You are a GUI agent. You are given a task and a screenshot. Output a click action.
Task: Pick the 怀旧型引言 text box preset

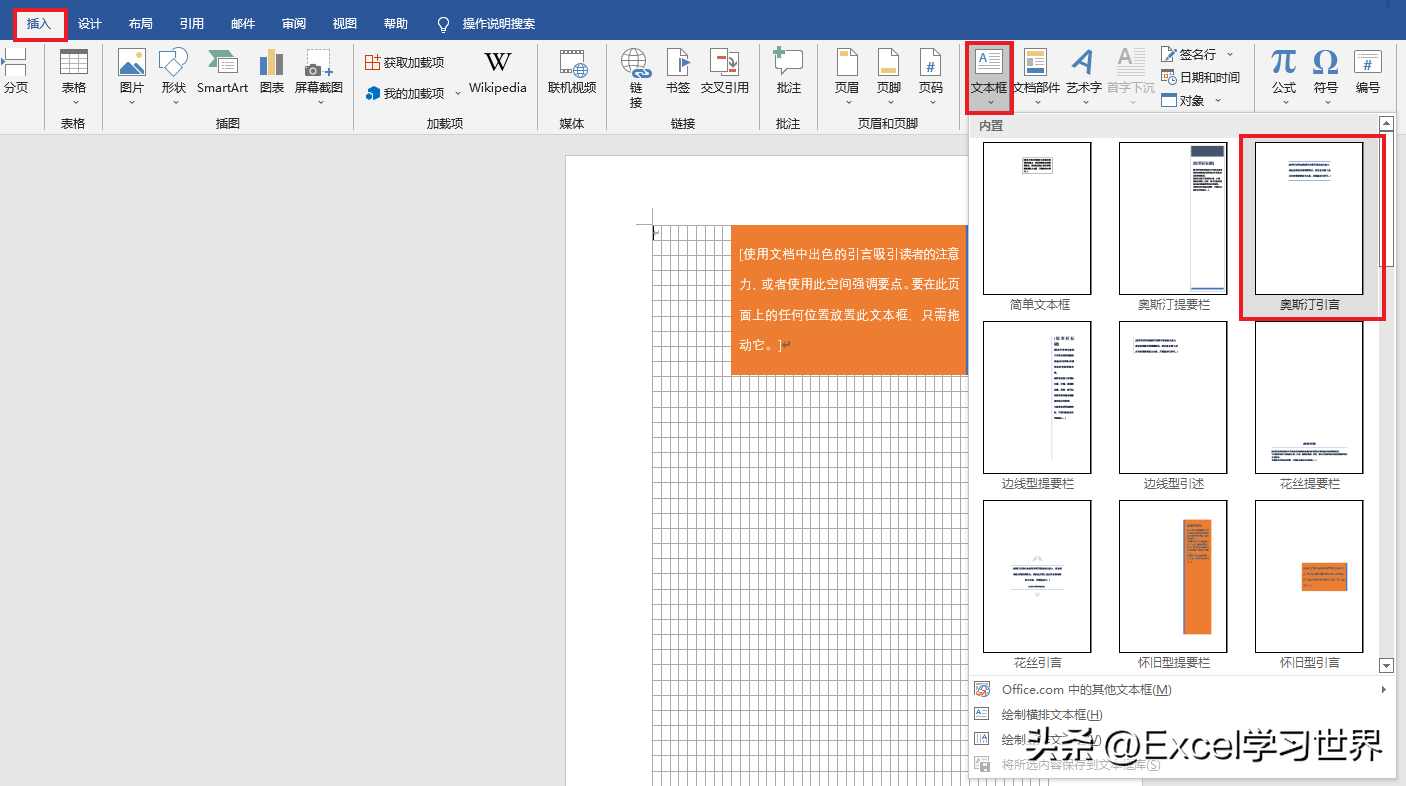click(1309, 577)
